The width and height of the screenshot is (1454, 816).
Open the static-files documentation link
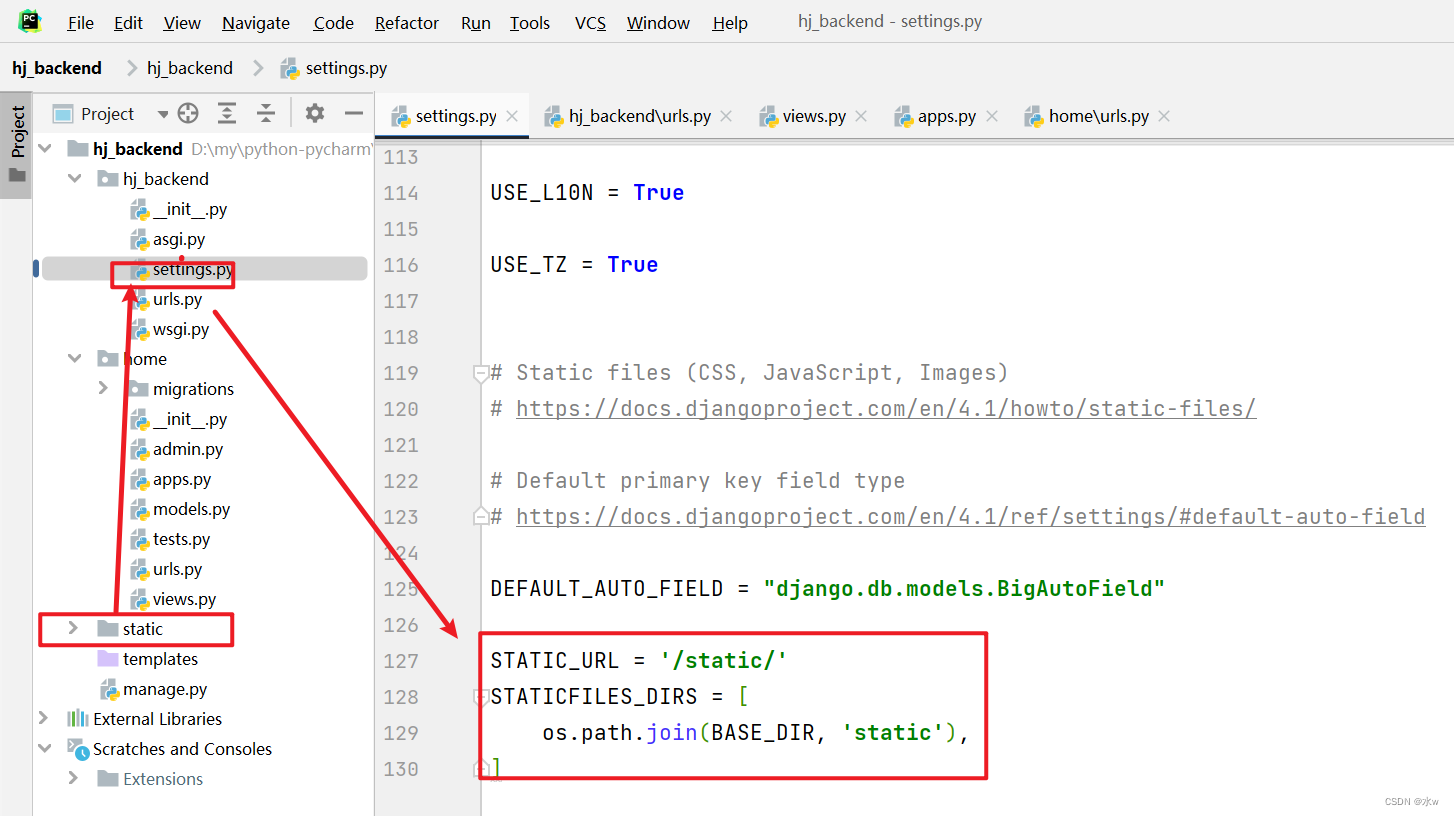[886, 409]
